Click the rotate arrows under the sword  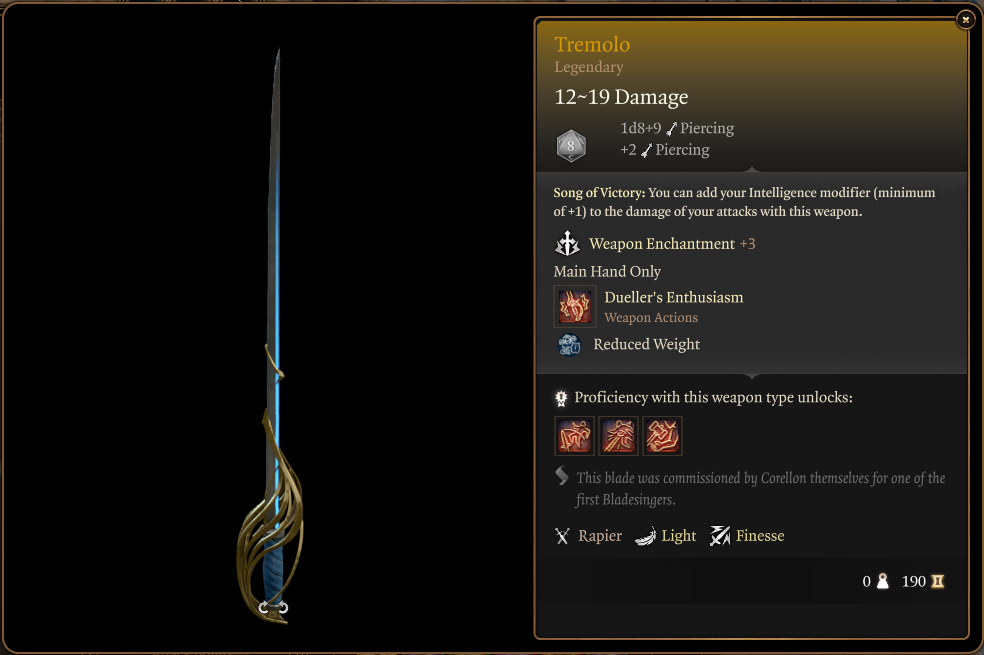coord(273,607)
